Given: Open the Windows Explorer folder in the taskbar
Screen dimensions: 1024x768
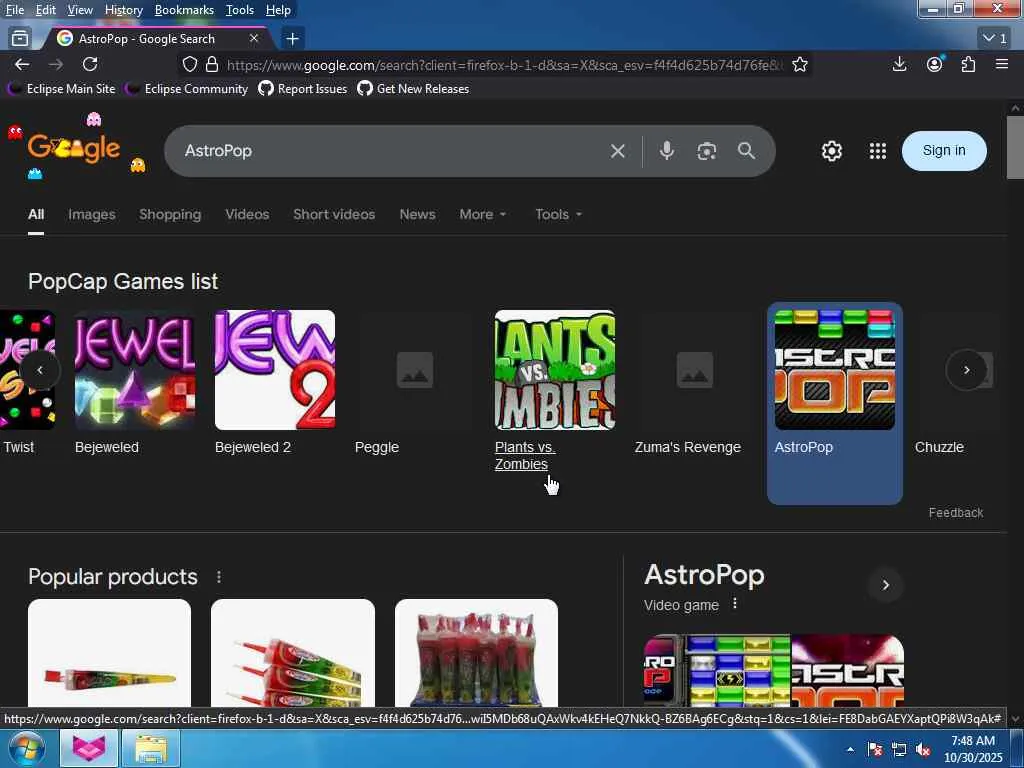Looking at the screenshot, I should point(151,748).
